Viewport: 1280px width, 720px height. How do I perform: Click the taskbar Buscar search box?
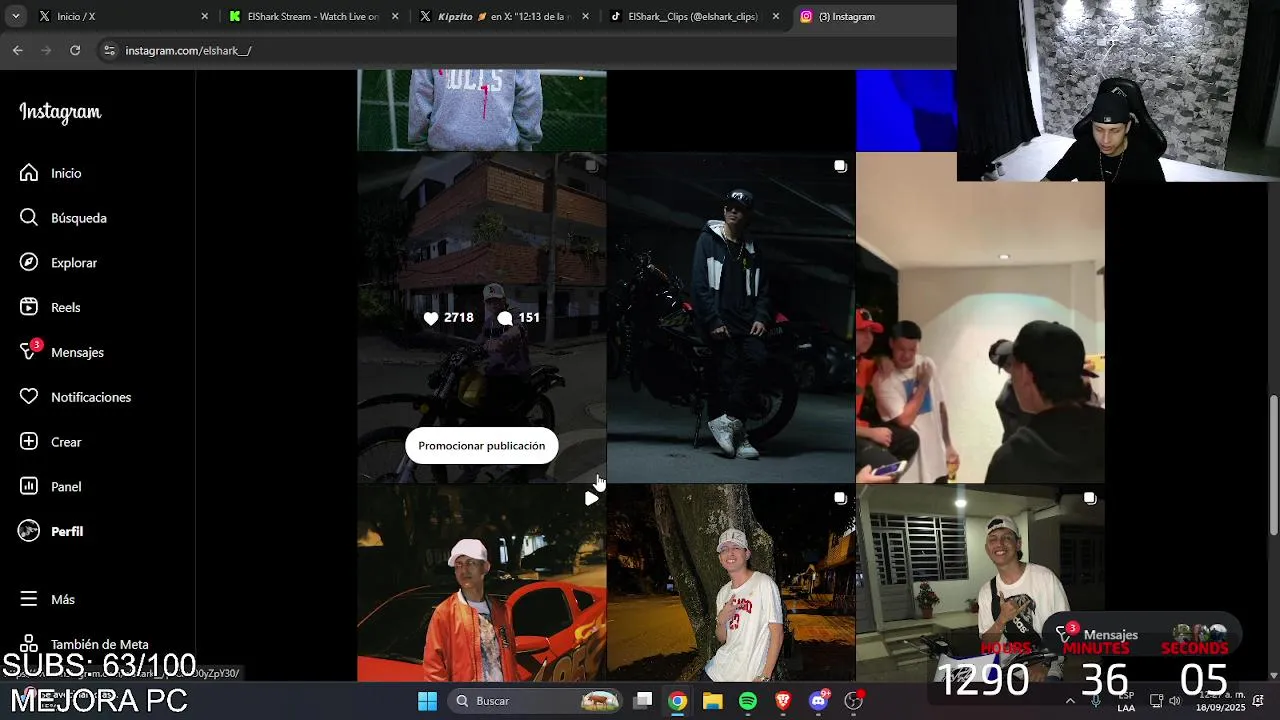tap(536, 701)
